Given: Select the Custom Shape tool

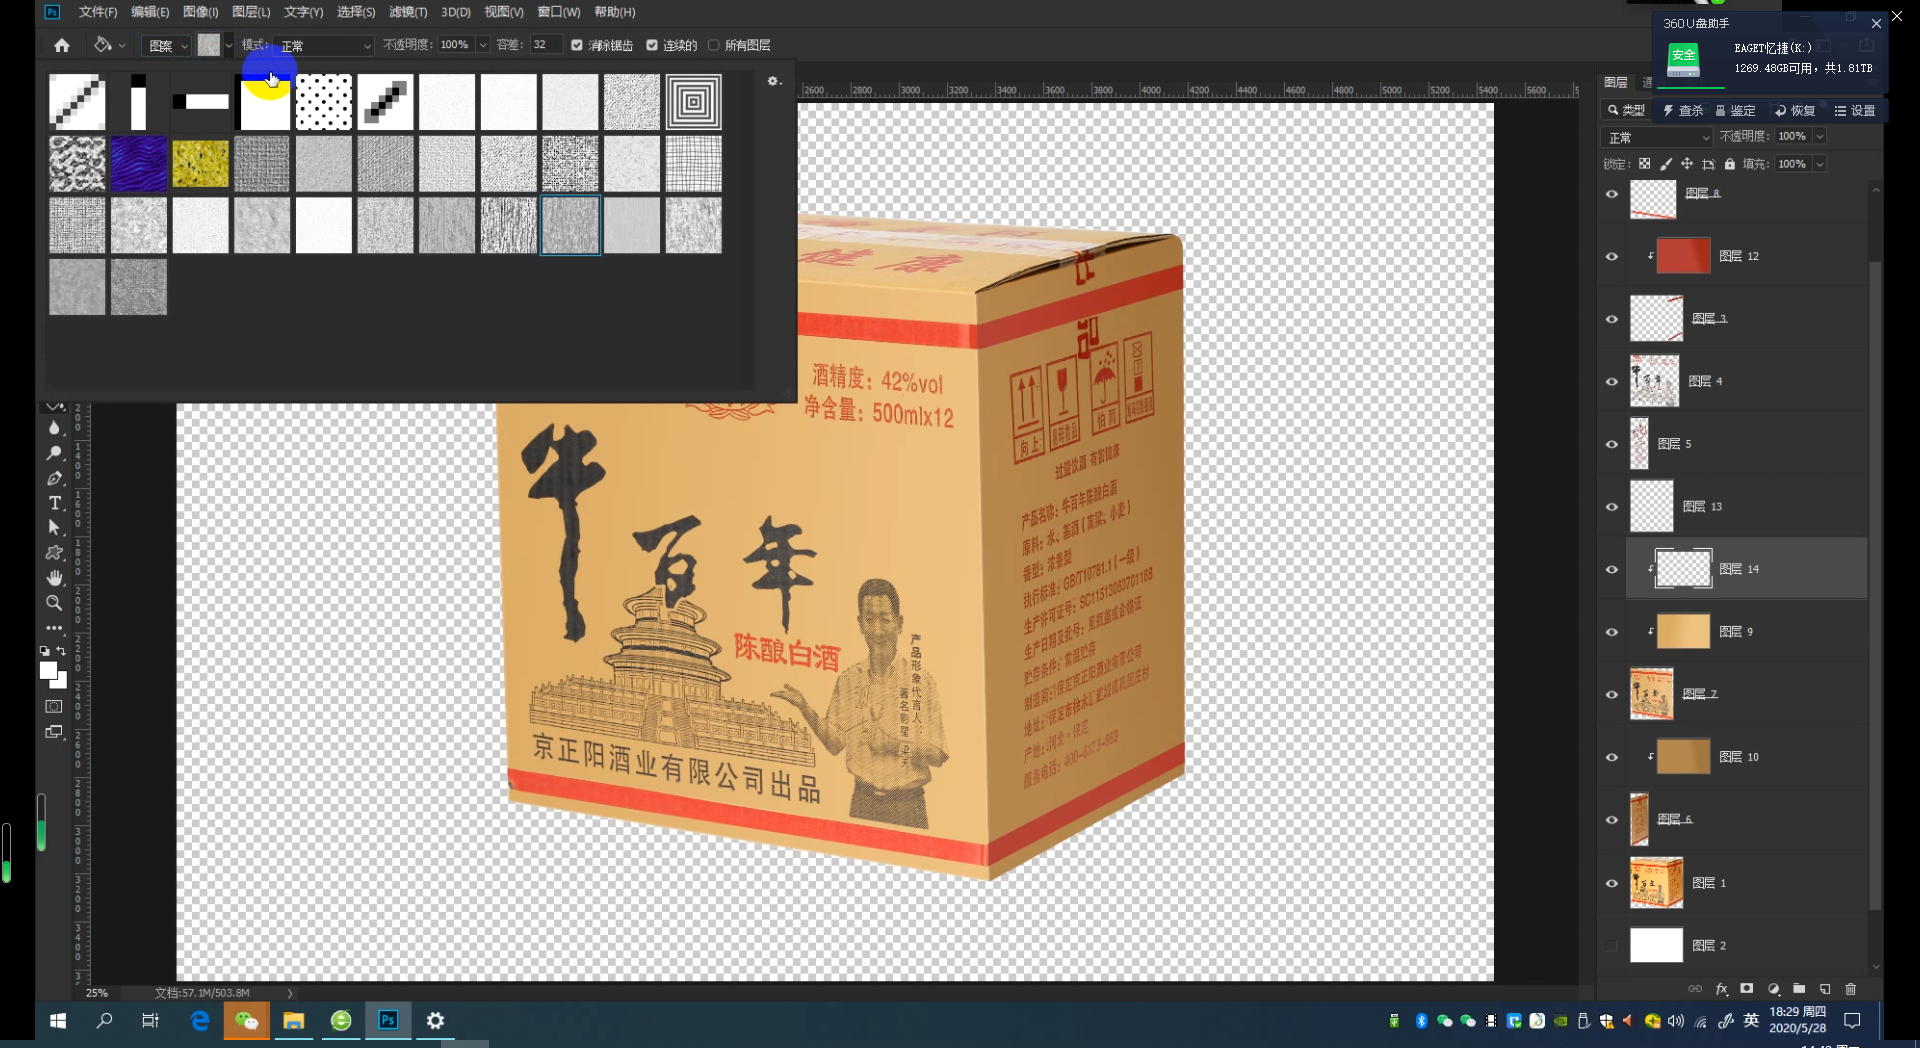Looking at the screenshot, I should pos(54,553).
